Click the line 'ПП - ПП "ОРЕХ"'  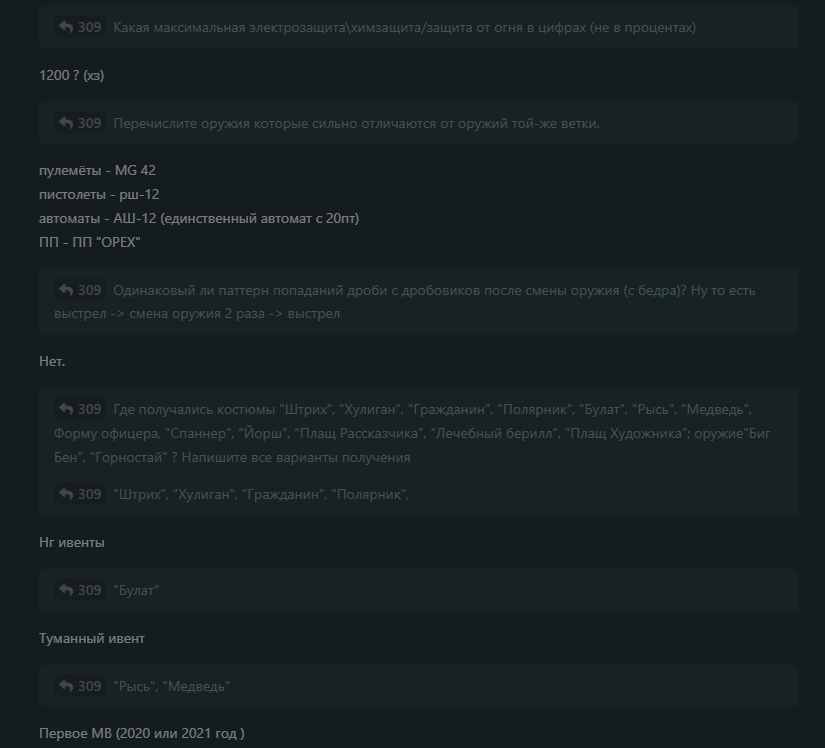pyautogui.click(x=89, y=242)
